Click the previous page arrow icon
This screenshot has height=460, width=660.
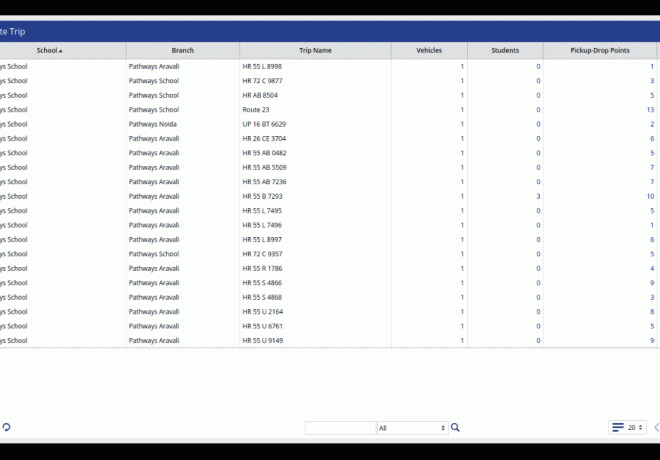(x=656, y=427)
